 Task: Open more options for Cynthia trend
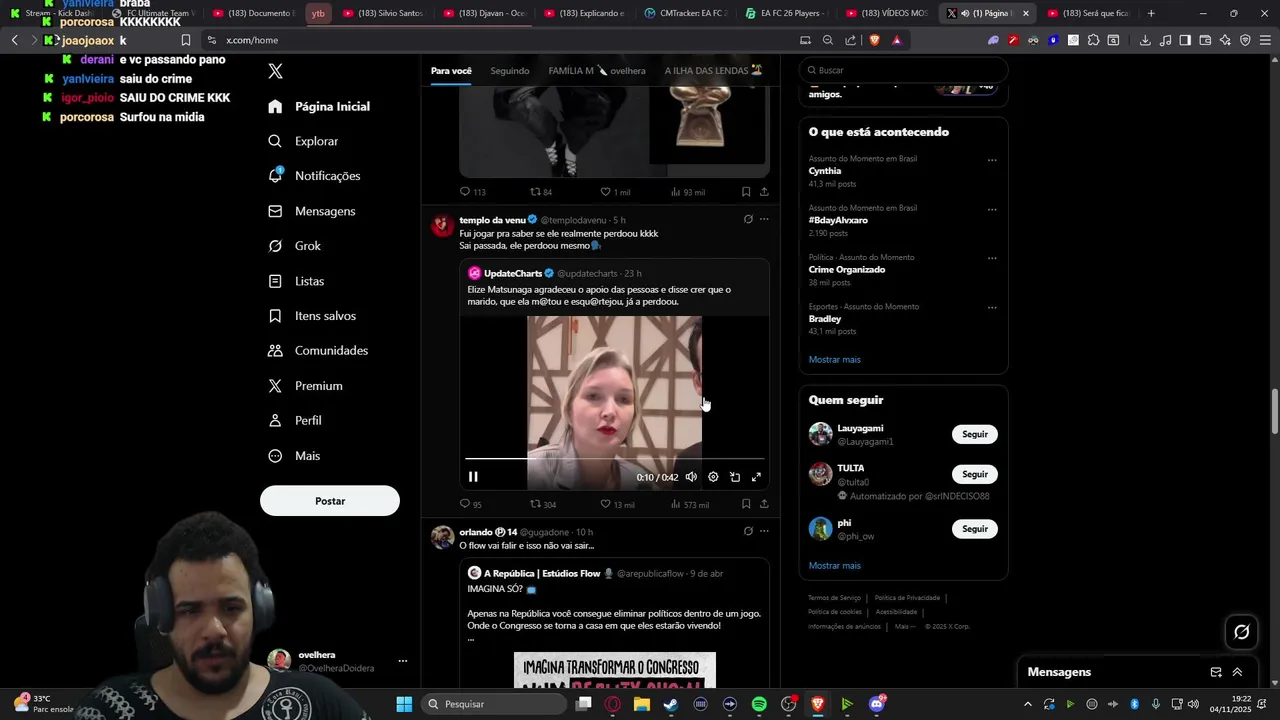click(992, 160)
